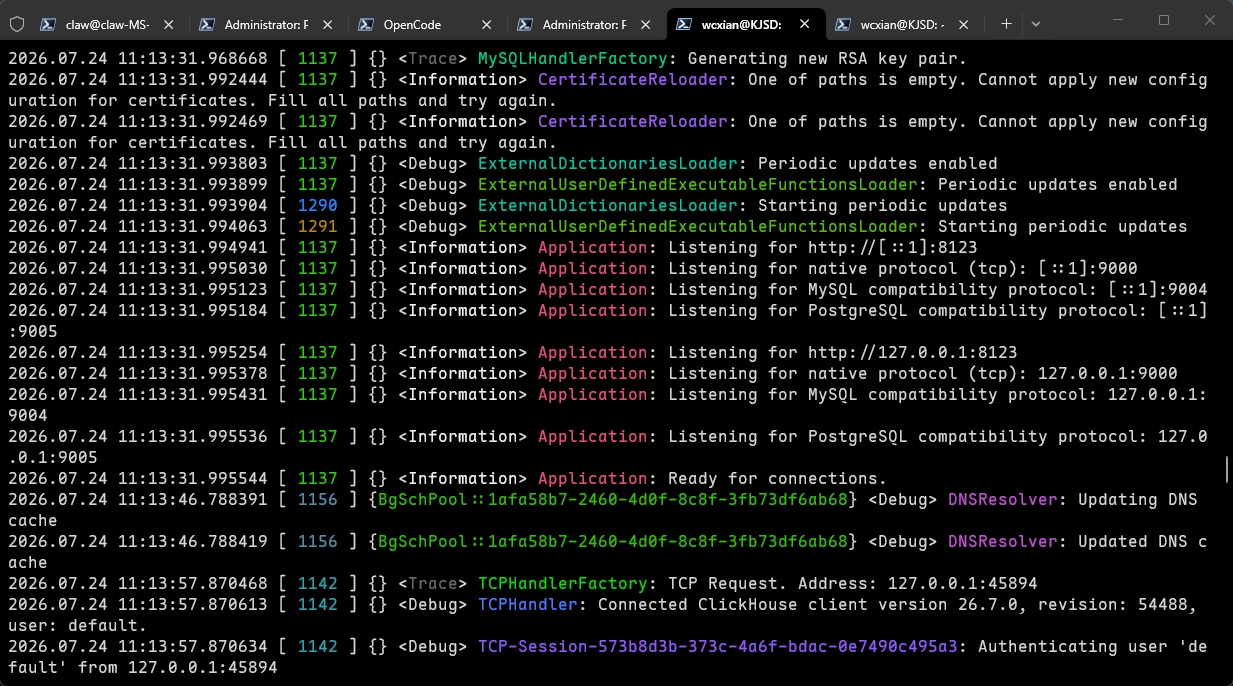Switch to the Administrator tab right of OpenCode
Screen dimensions: 1233x686
(586, 23)
